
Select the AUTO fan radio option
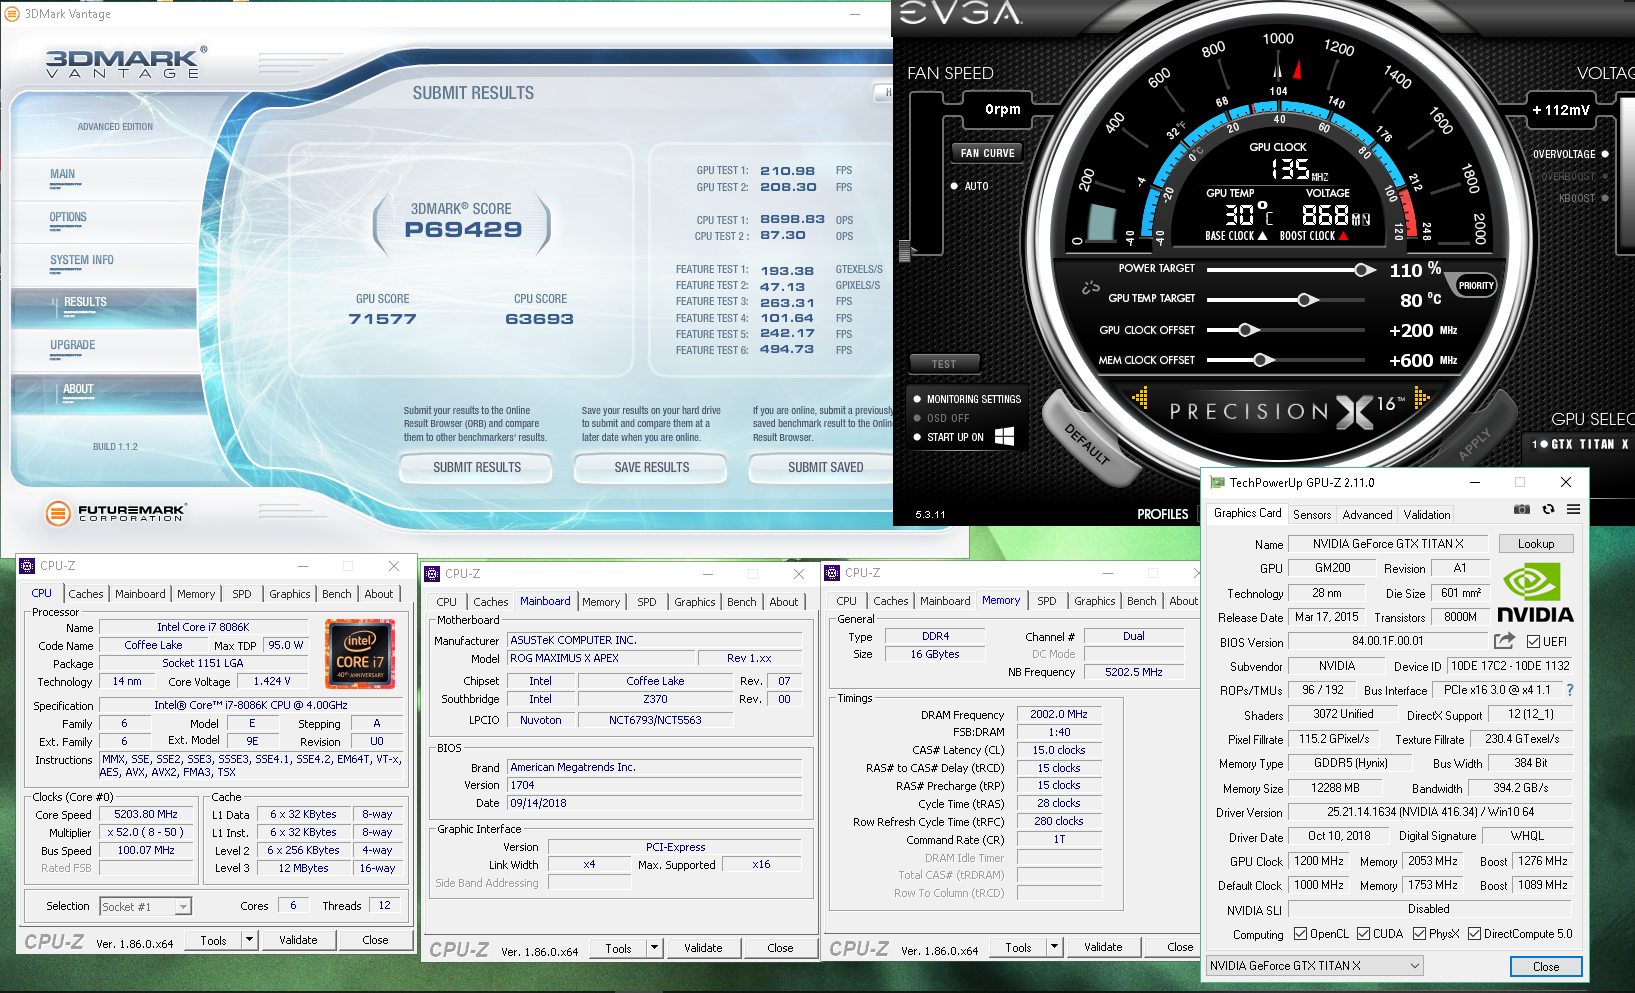(x=954, y=186)
